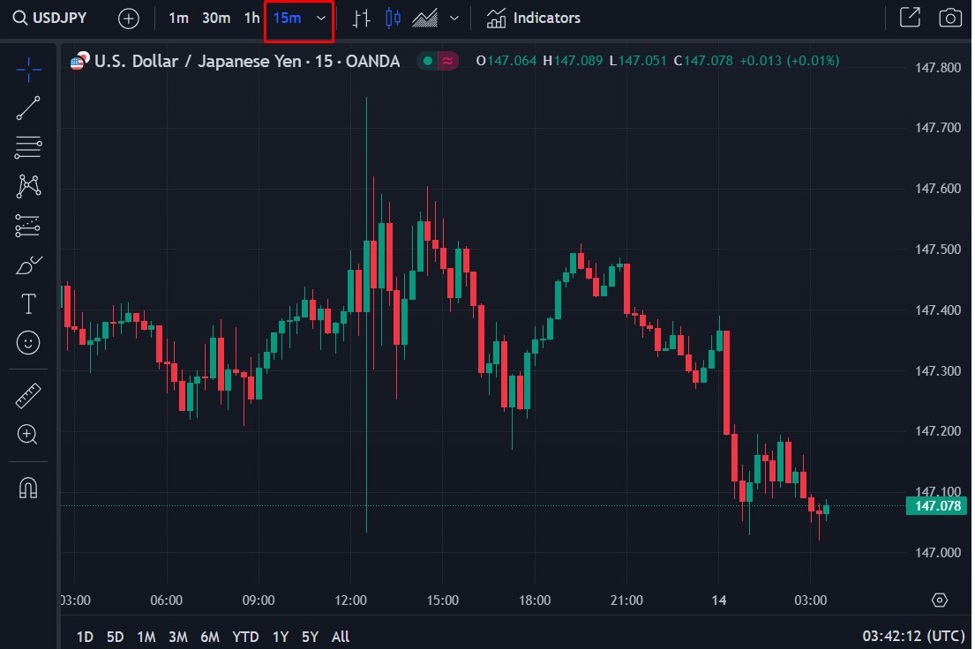This screenshot has width=975, height=649.
Task: Switch to the 1h timeframe
Action: (x=252, y=18)
